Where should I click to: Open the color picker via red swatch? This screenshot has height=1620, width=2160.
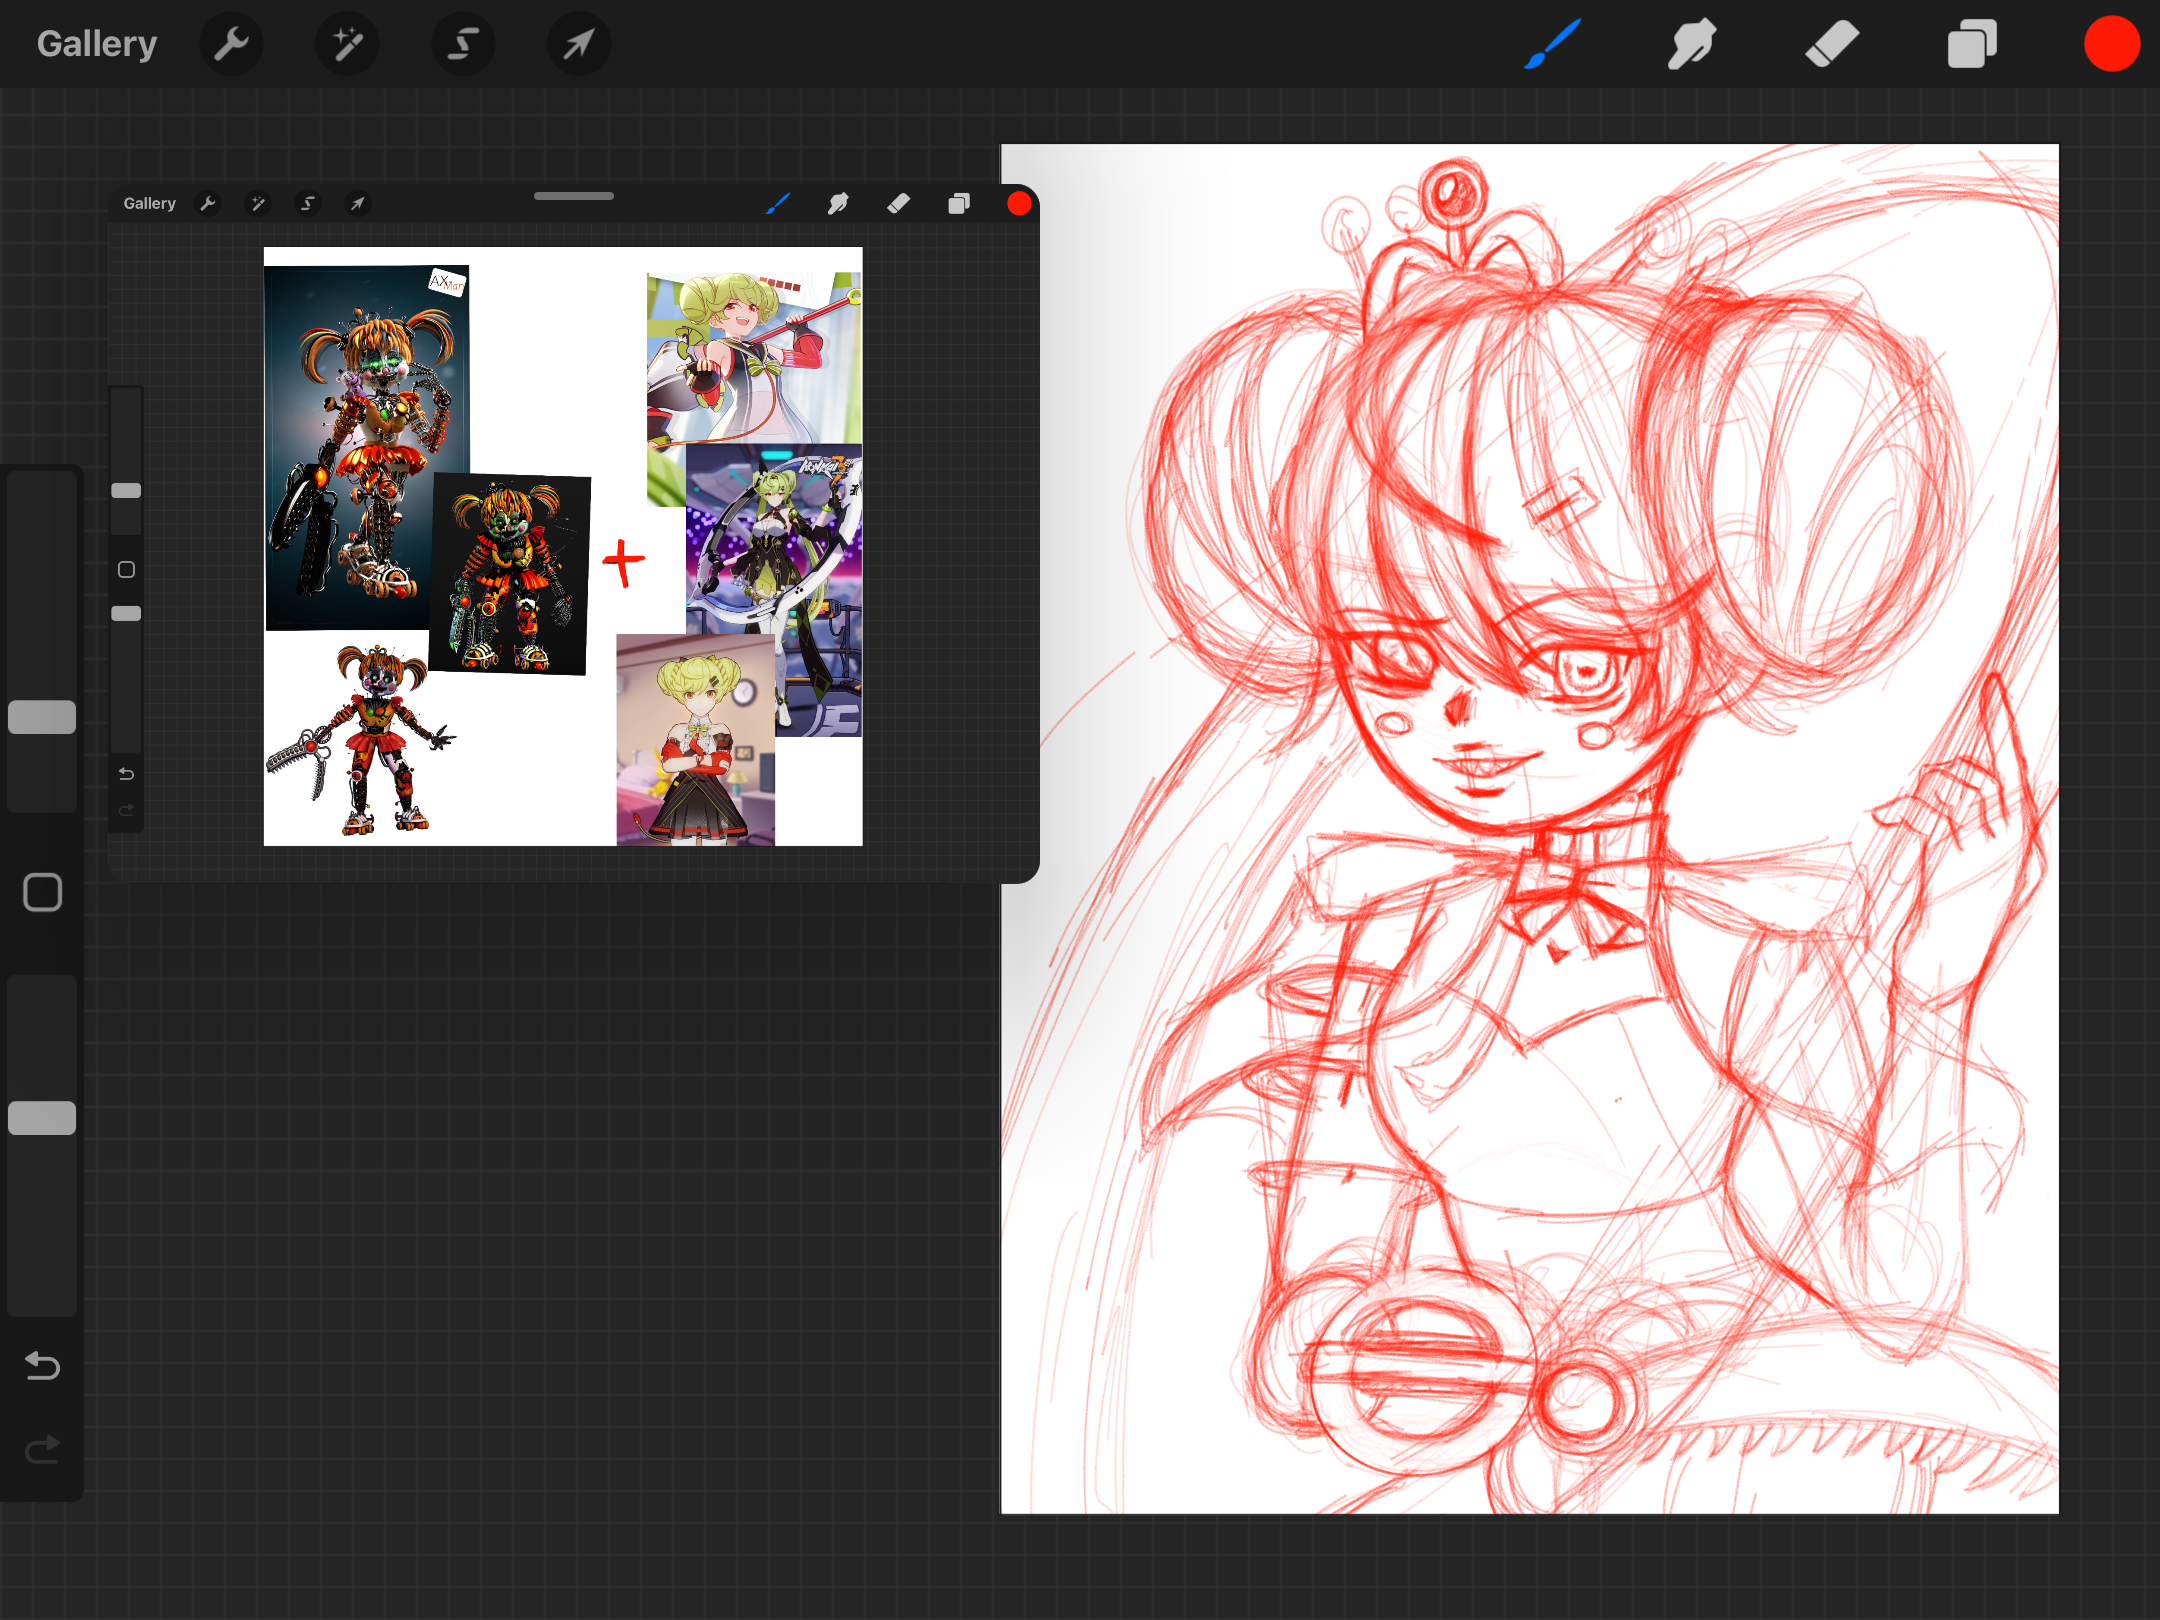pyautogui.click(x=2111, y=43)
